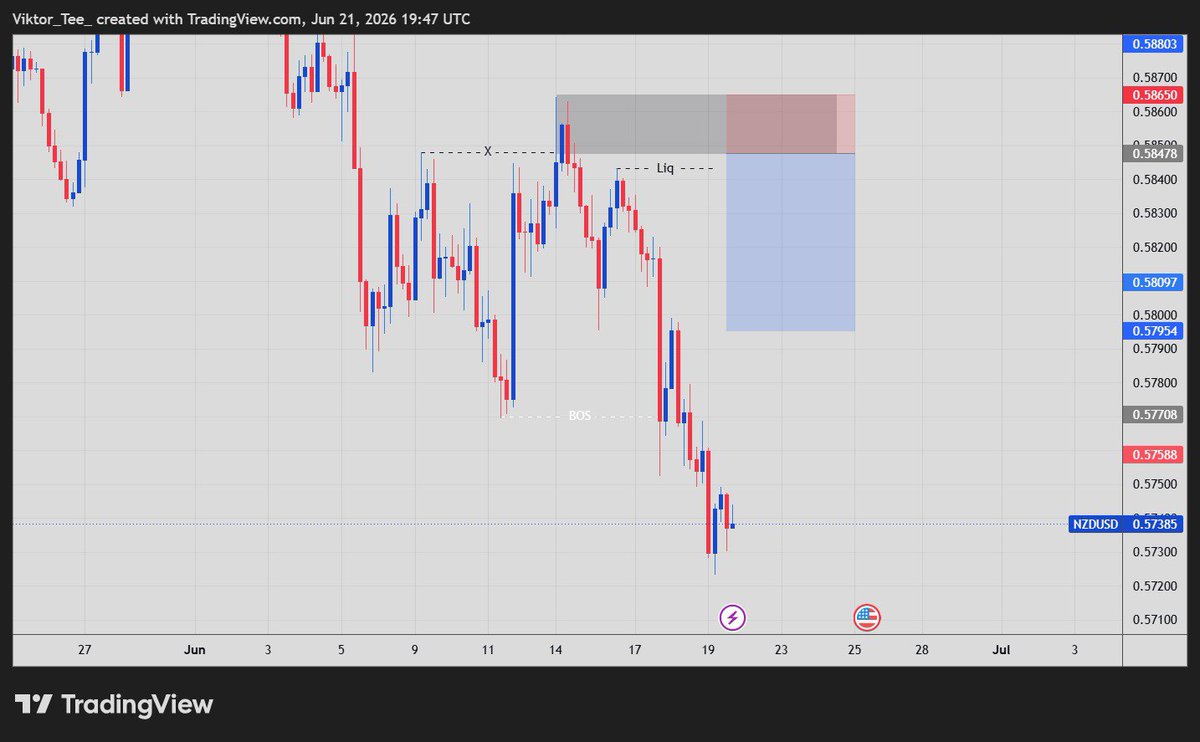Click date 28 on the time axis
This screenshot has width=1200, height=742.
pyautogui.click(x=922, y=650)
